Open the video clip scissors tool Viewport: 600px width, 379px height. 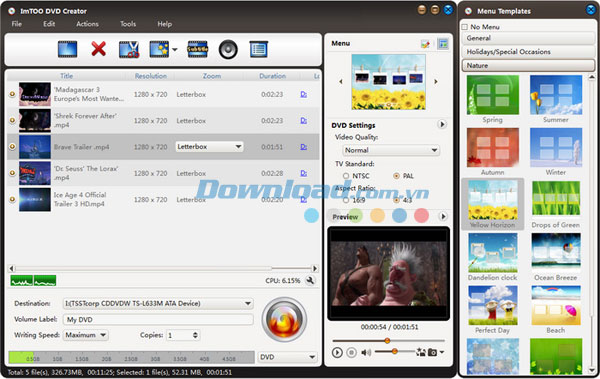[x=129, y=49]
